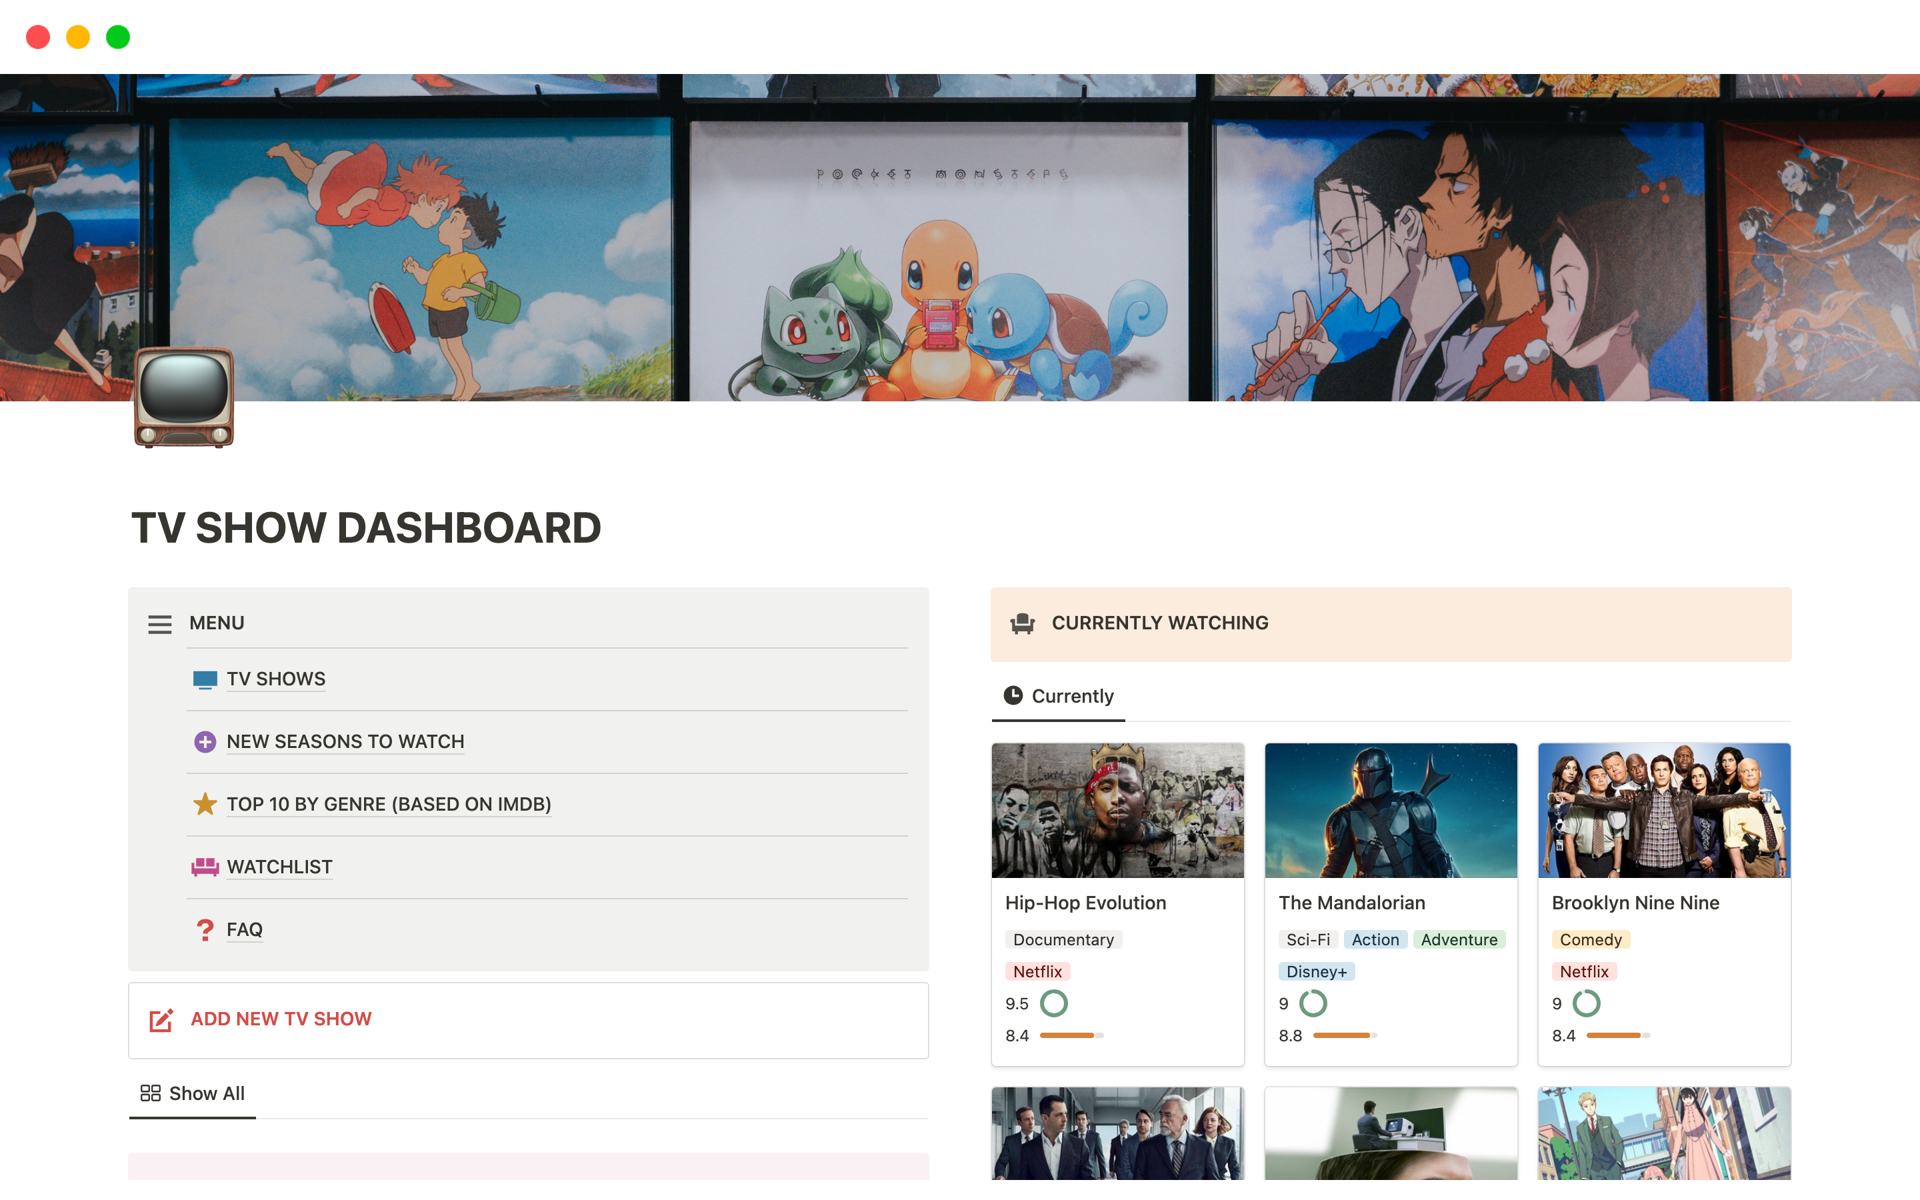The width and height of the screenshot is (1920, 1200).
Task: Switch to the Show All tab
Action: click(x=193, y=1094)
